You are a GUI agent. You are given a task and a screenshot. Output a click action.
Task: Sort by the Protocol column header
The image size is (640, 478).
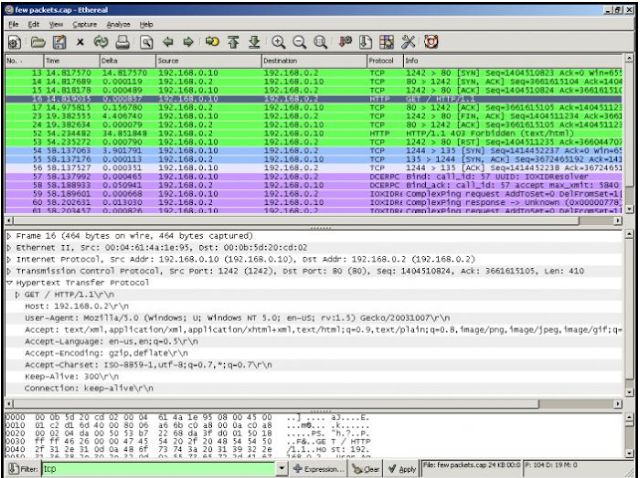coord(385,61)
